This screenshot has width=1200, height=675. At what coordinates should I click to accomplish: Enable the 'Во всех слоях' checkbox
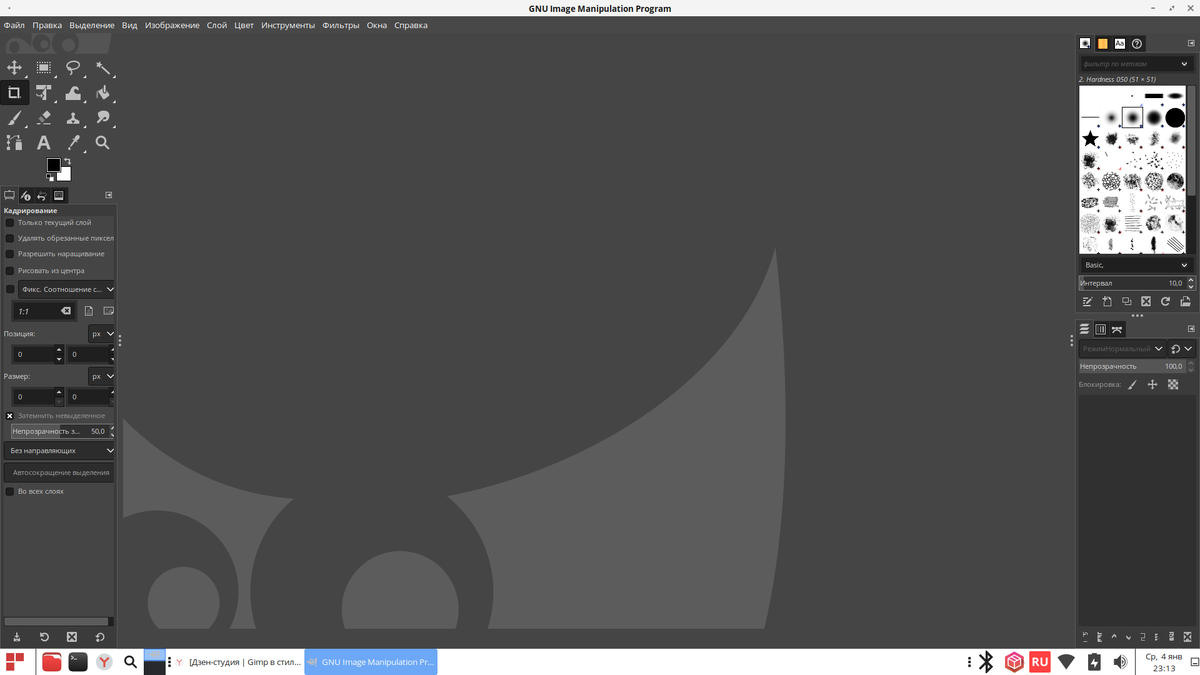tap(9, 491)
